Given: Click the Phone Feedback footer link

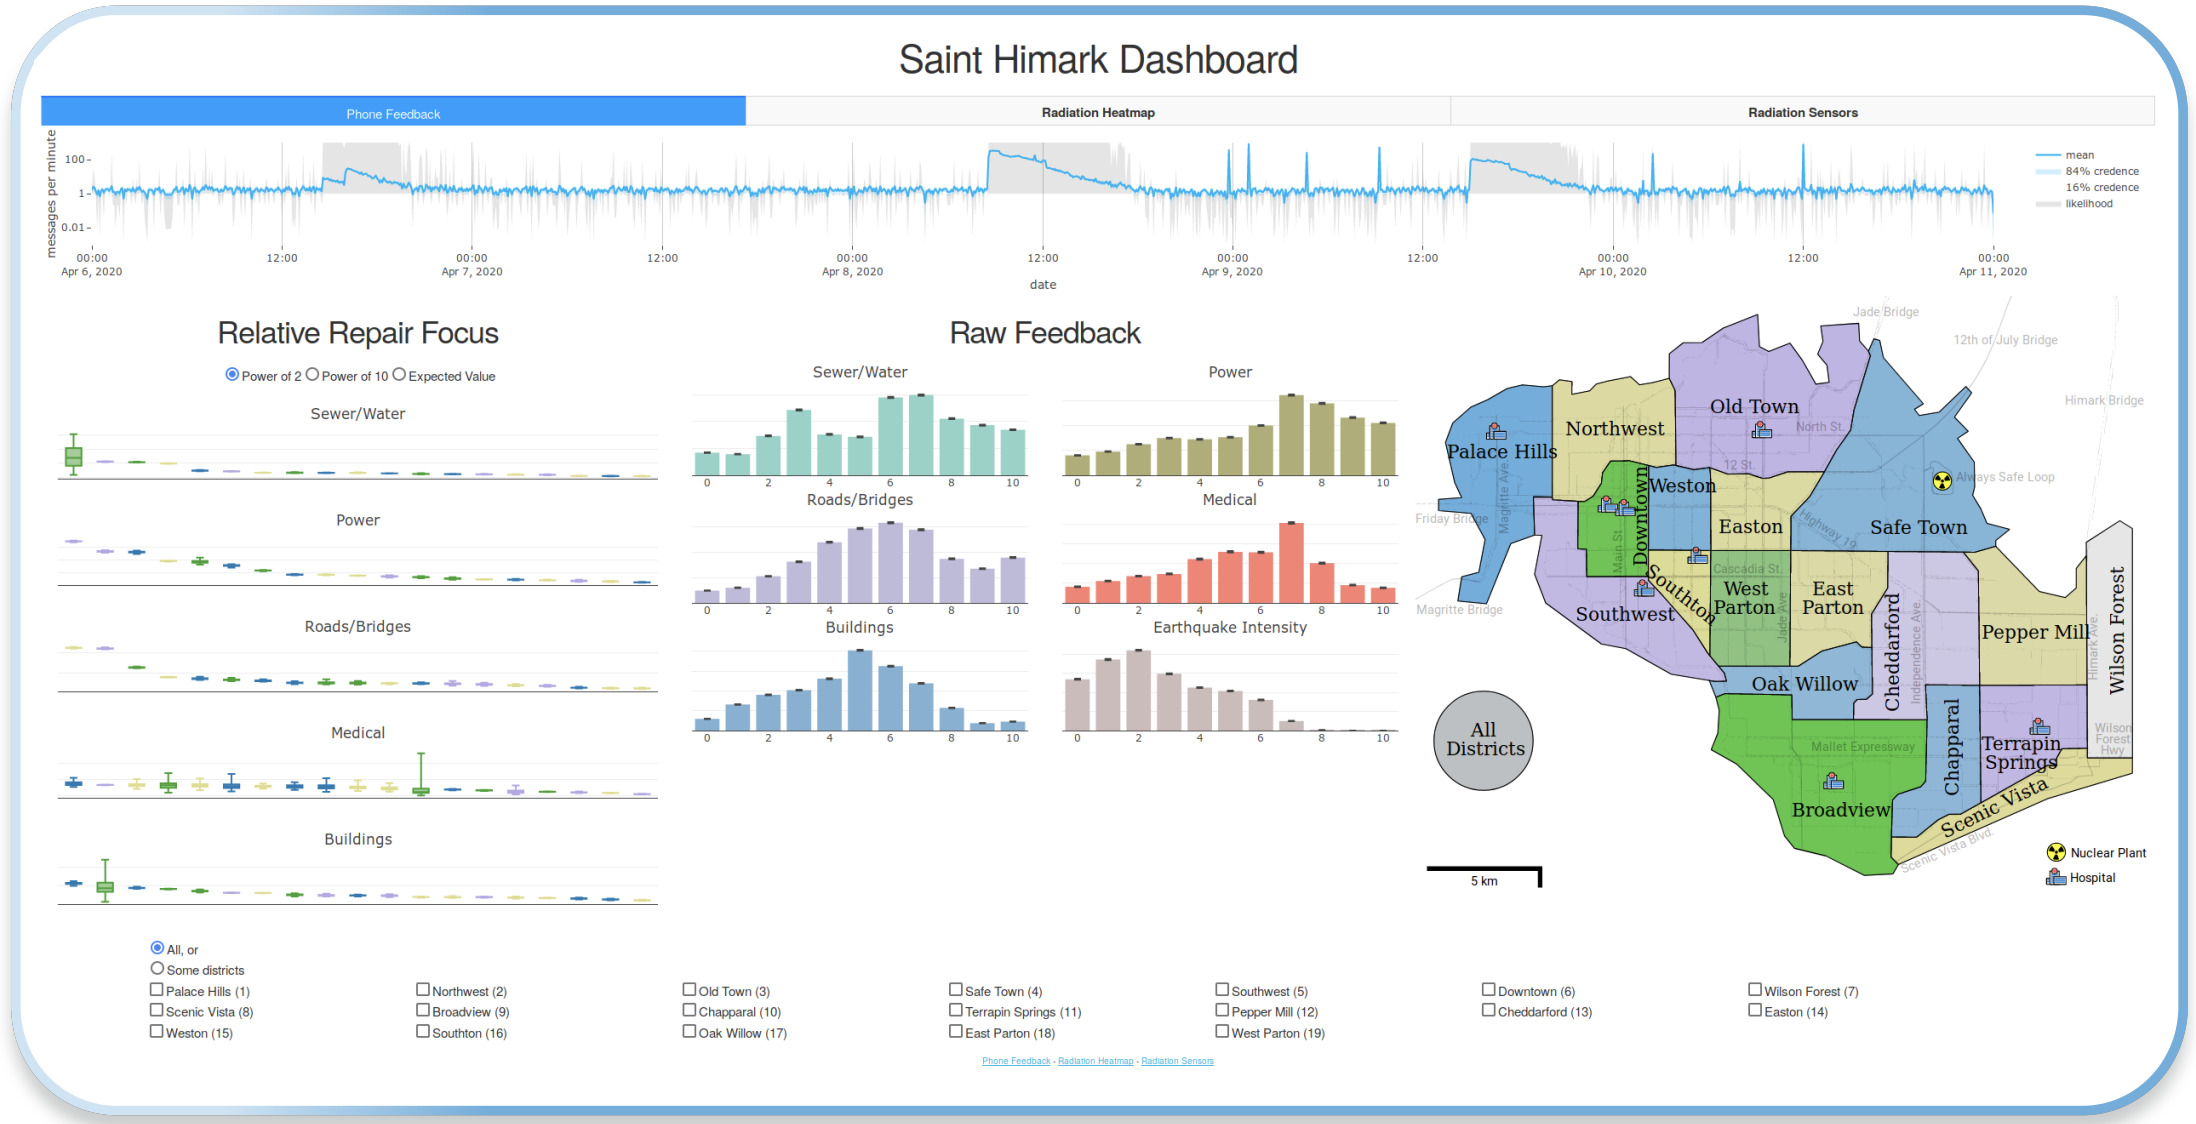Looking at the screenshot, I should 1016,1061.
